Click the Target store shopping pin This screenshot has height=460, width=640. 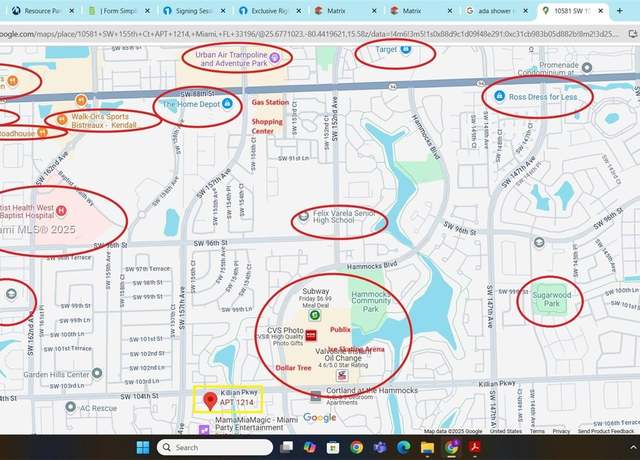(x=405, y=49)
